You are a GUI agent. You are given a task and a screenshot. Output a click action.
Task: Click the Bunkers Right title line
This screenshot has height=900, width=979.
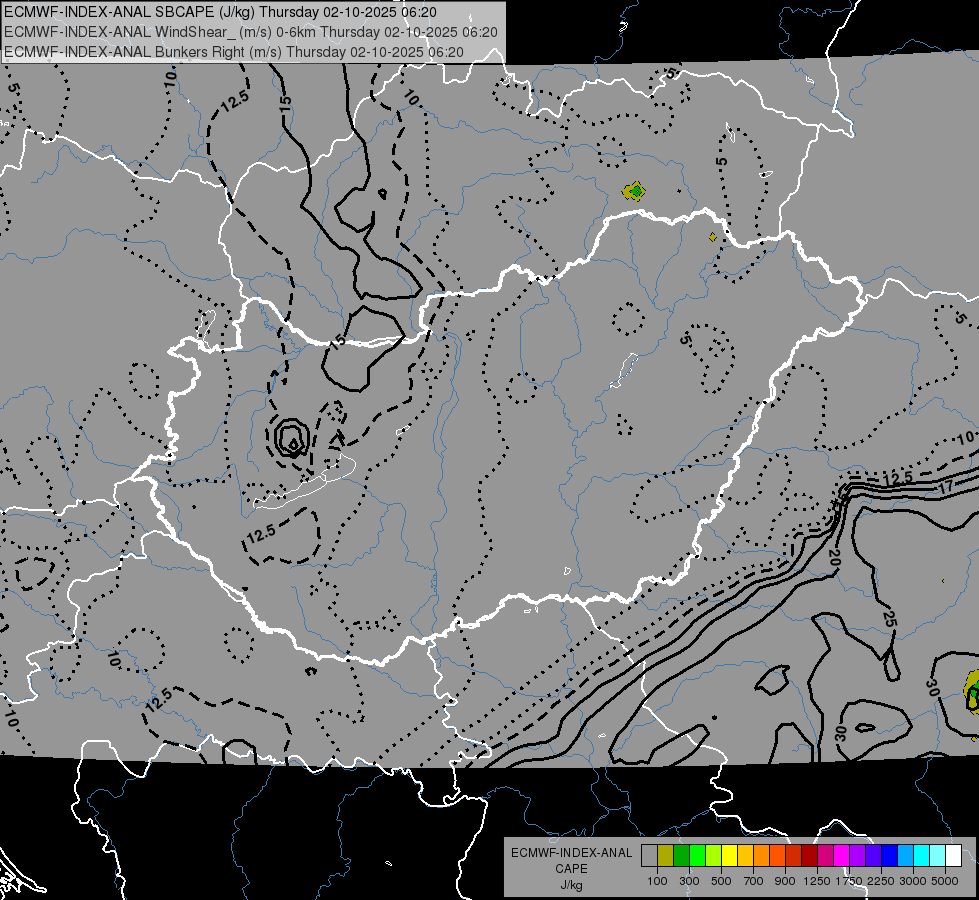point(234,52)
